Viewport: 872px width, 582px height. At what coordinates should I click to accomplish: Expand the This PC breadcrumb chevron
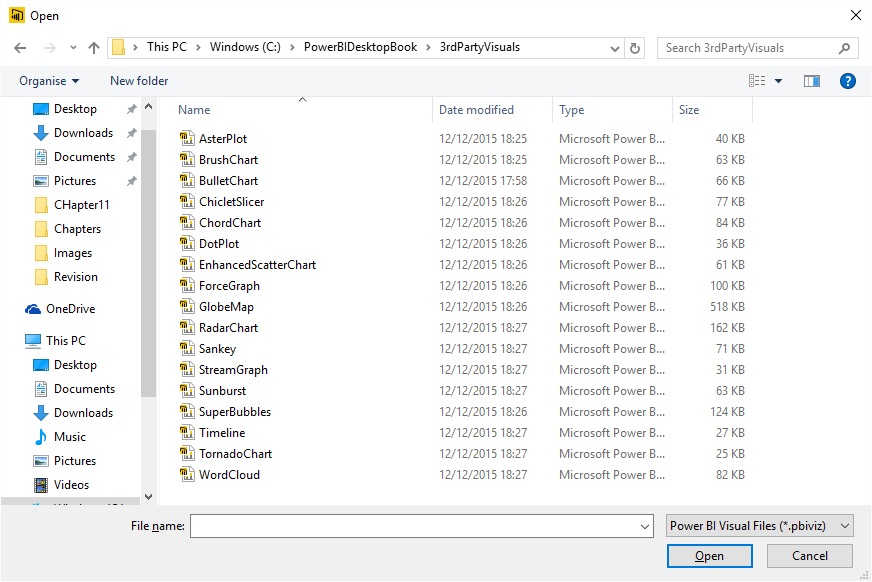tap(198, 48)
